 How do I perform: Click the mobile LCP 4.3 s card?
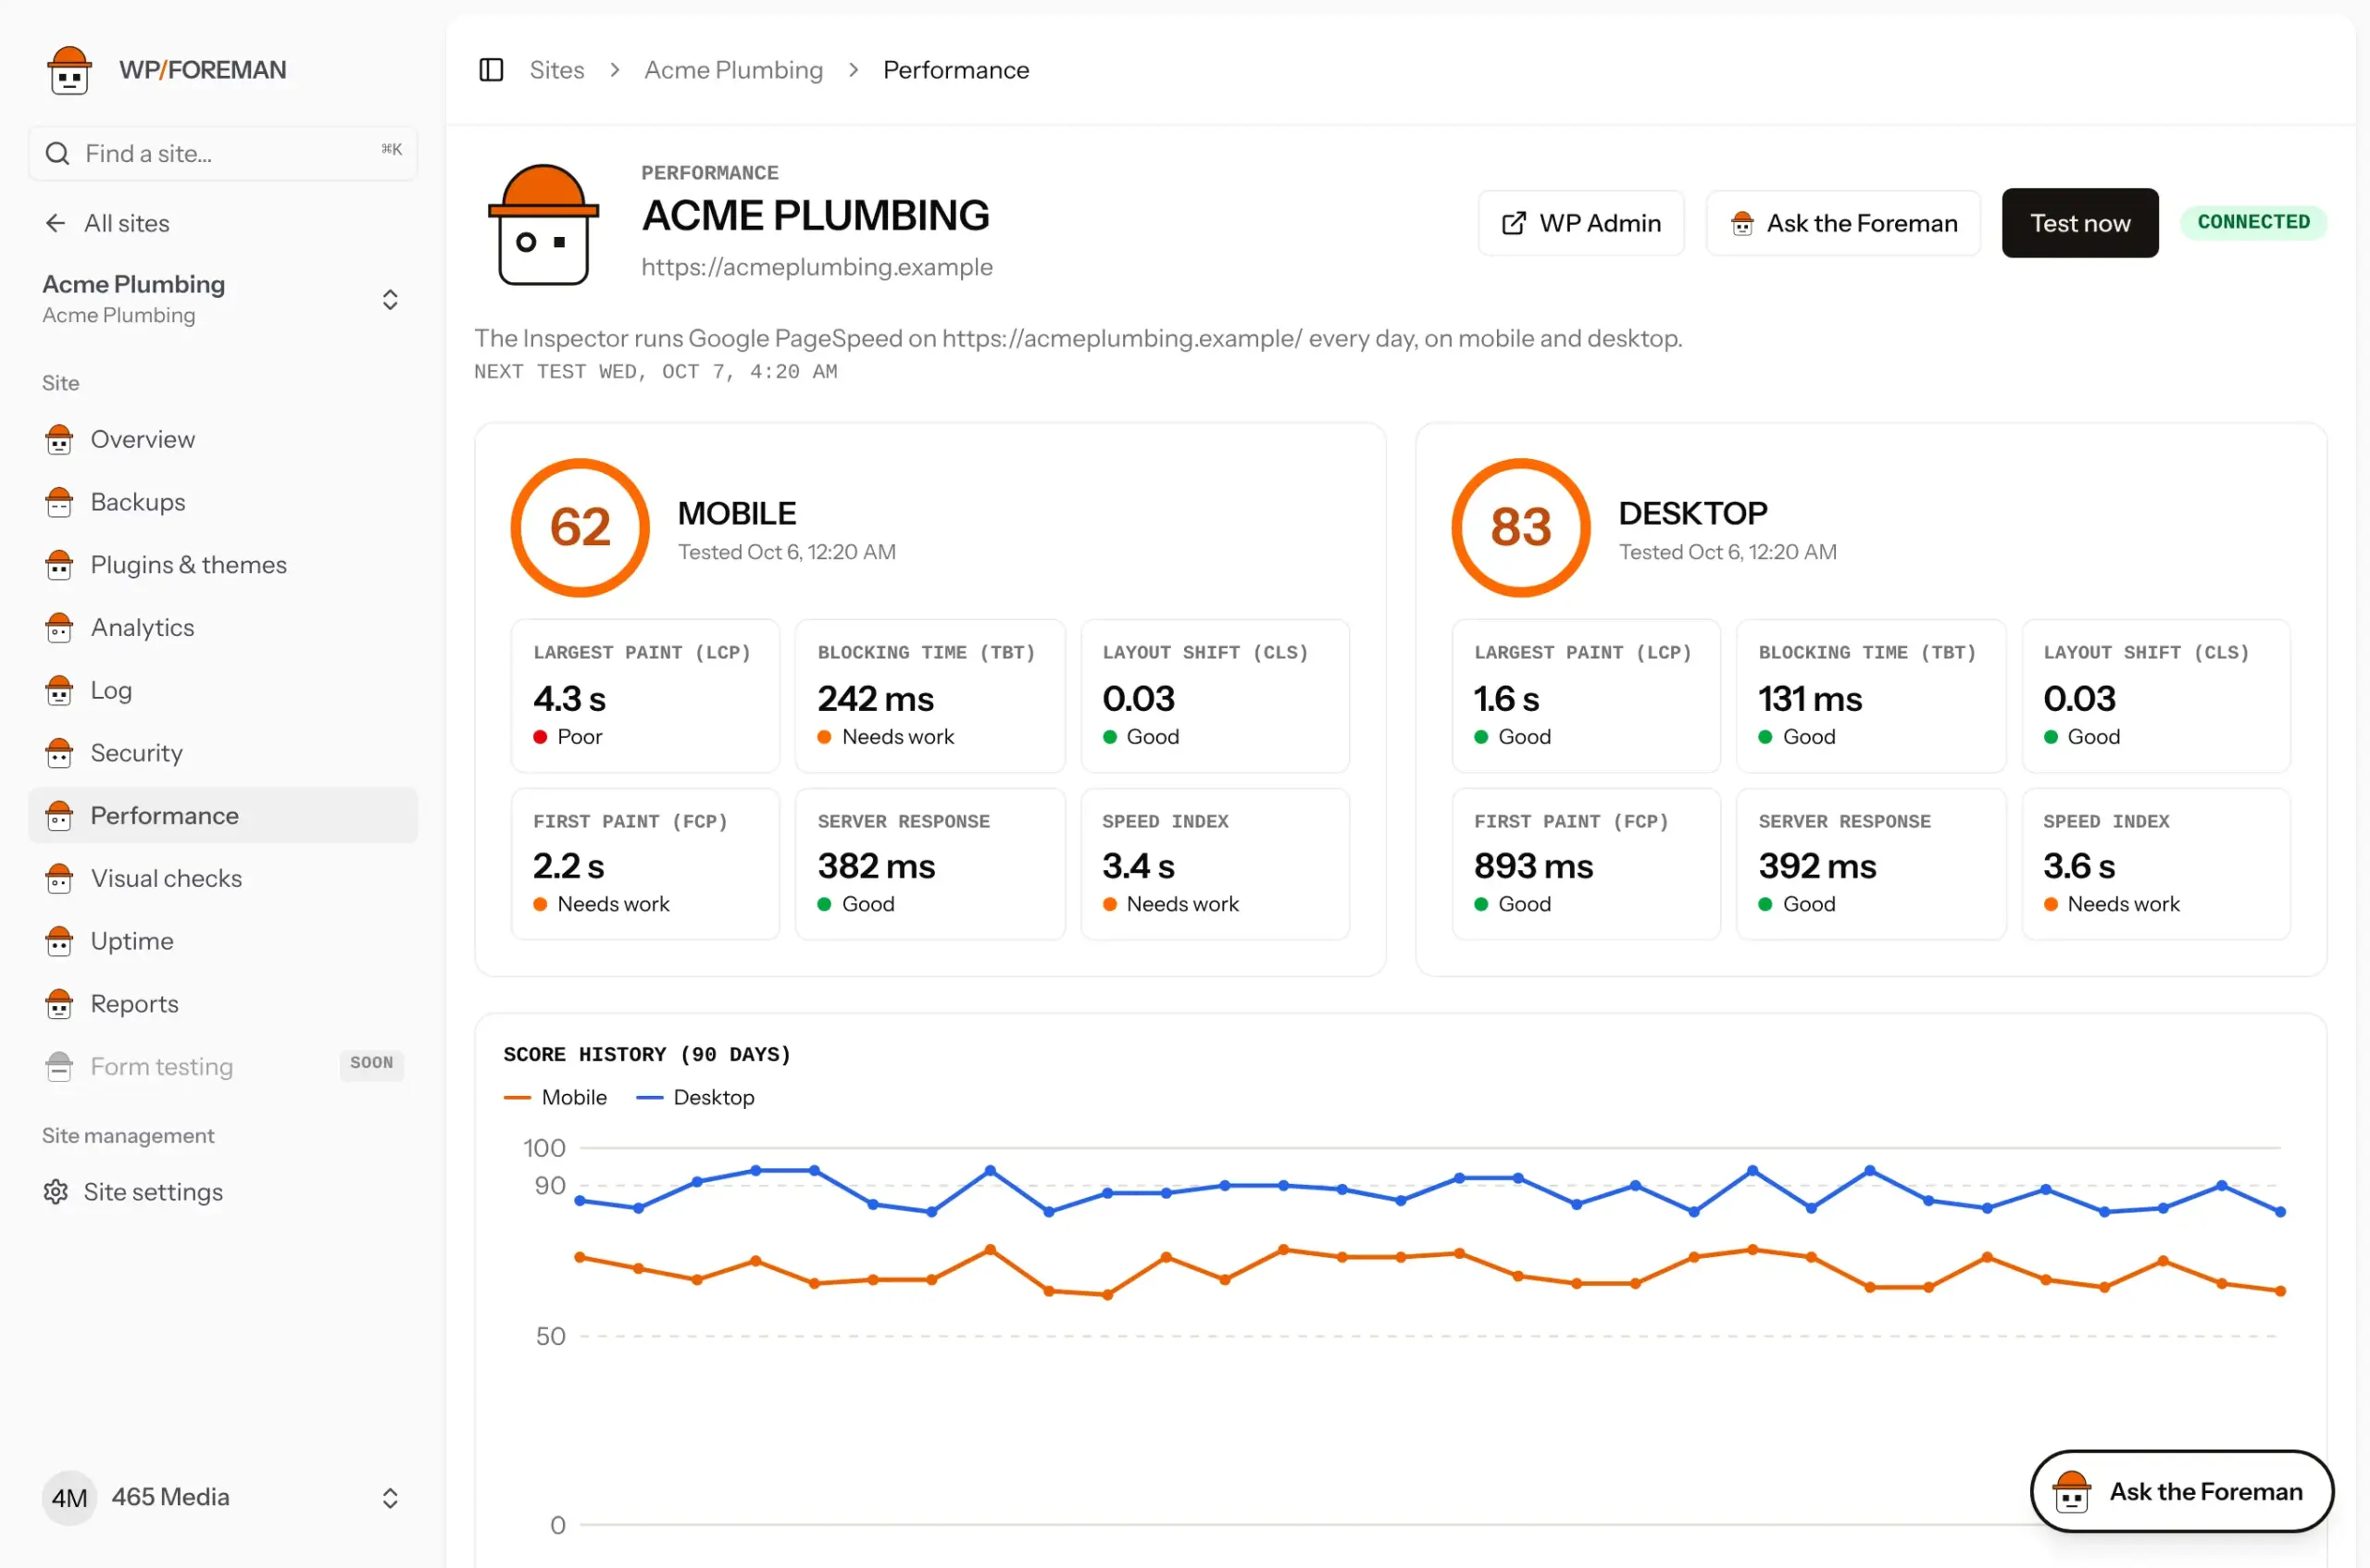[645, 696]
